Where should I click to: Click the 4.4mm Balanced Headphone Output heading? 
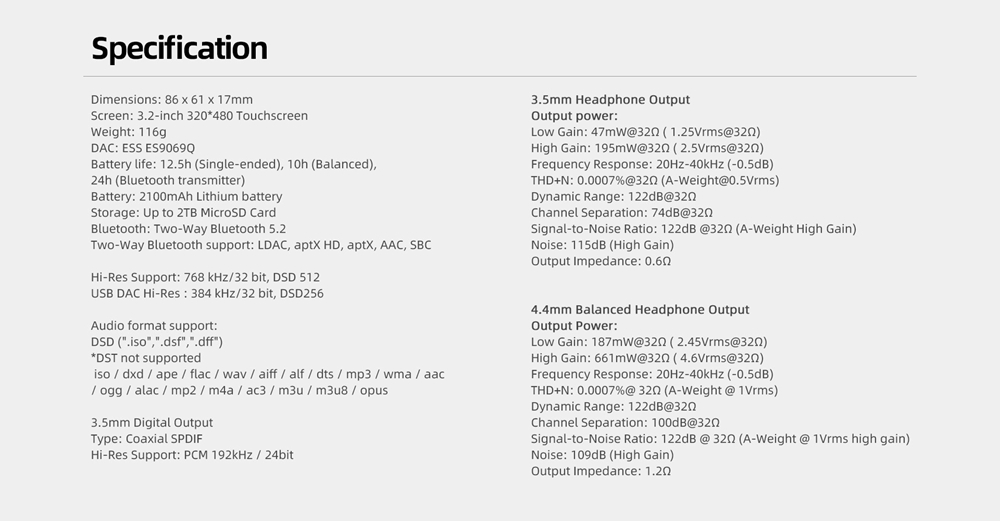(x=640, y=310)
